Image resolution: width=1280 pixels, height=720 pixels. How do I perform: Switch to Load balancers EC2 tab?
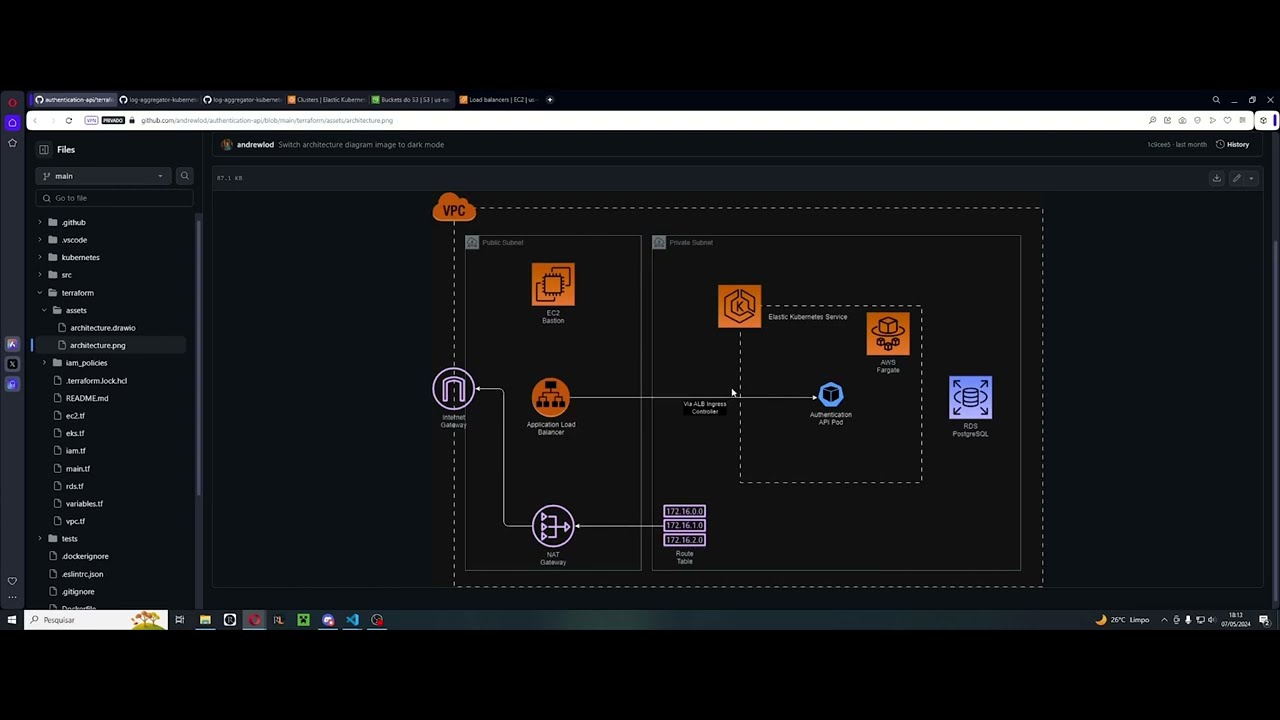pyautogui.click(x=497, y=100)
